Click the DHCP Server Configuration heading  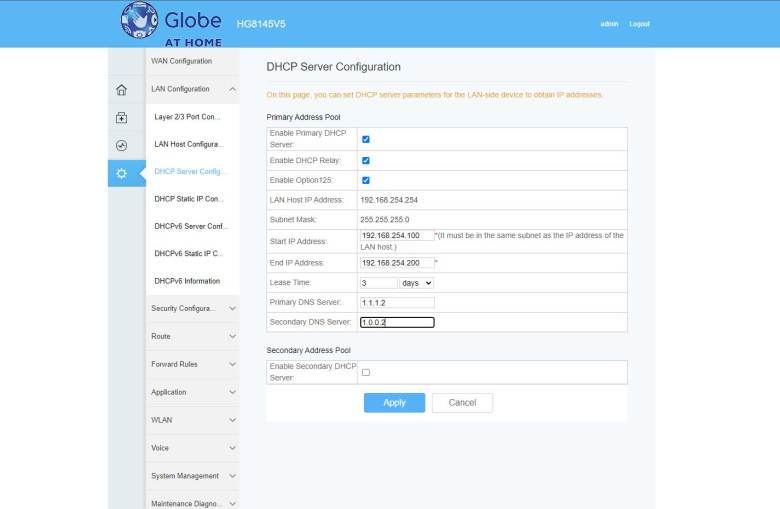[333, 67]
